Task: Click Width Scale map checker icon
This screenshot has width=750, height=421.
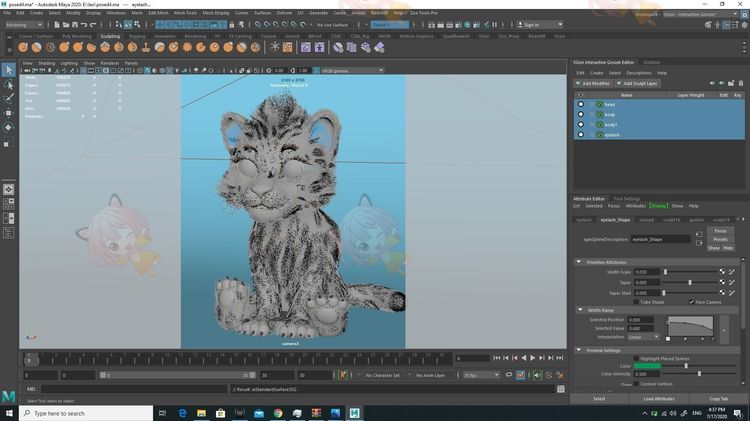Action: [722, 272]
